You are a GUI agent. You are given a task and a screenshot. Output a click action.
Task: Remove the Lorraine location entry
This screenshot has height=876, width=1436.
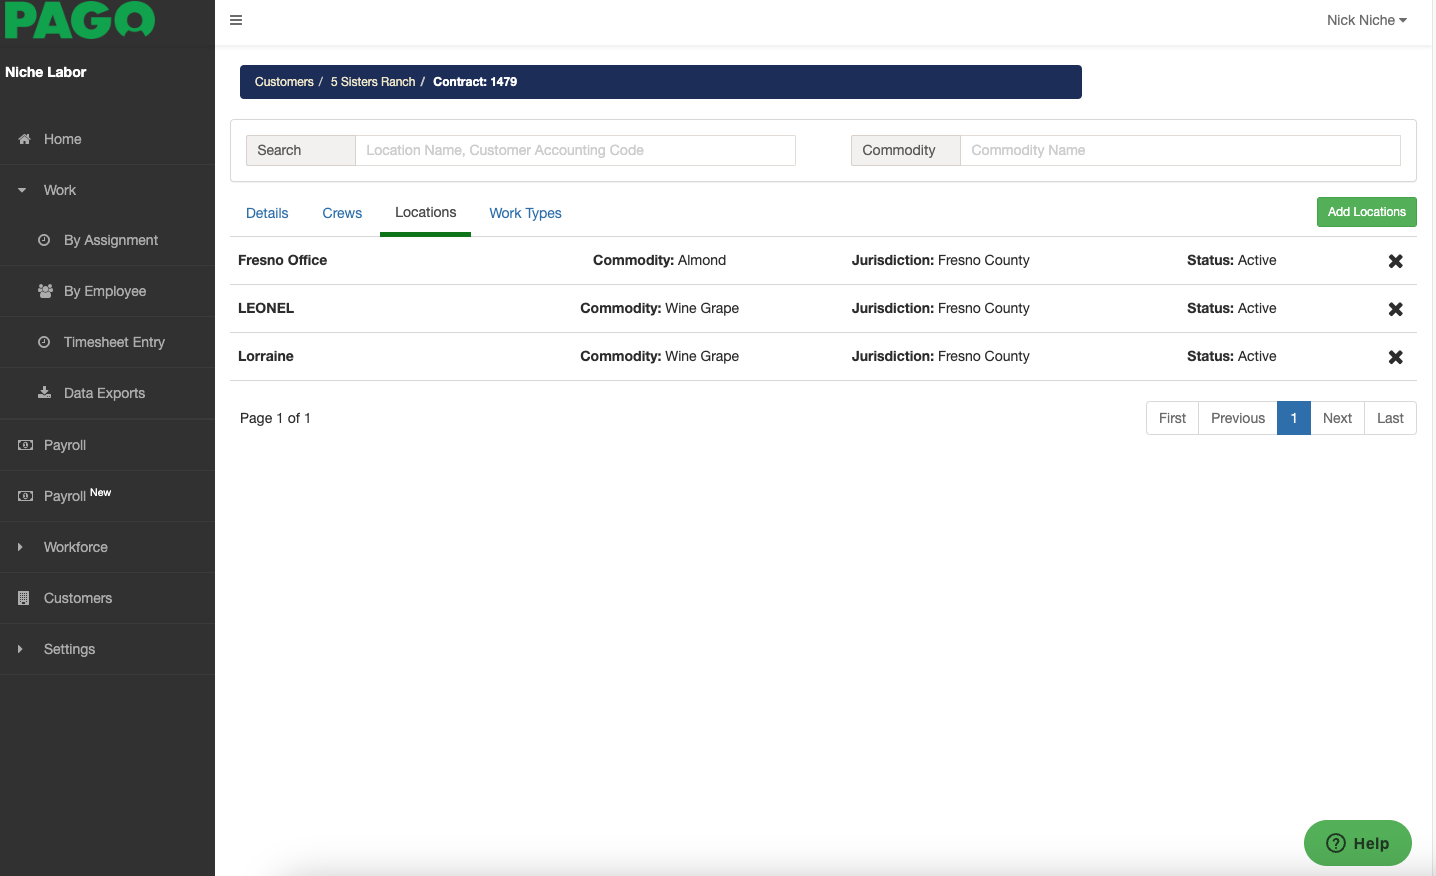click(1395, 357)
